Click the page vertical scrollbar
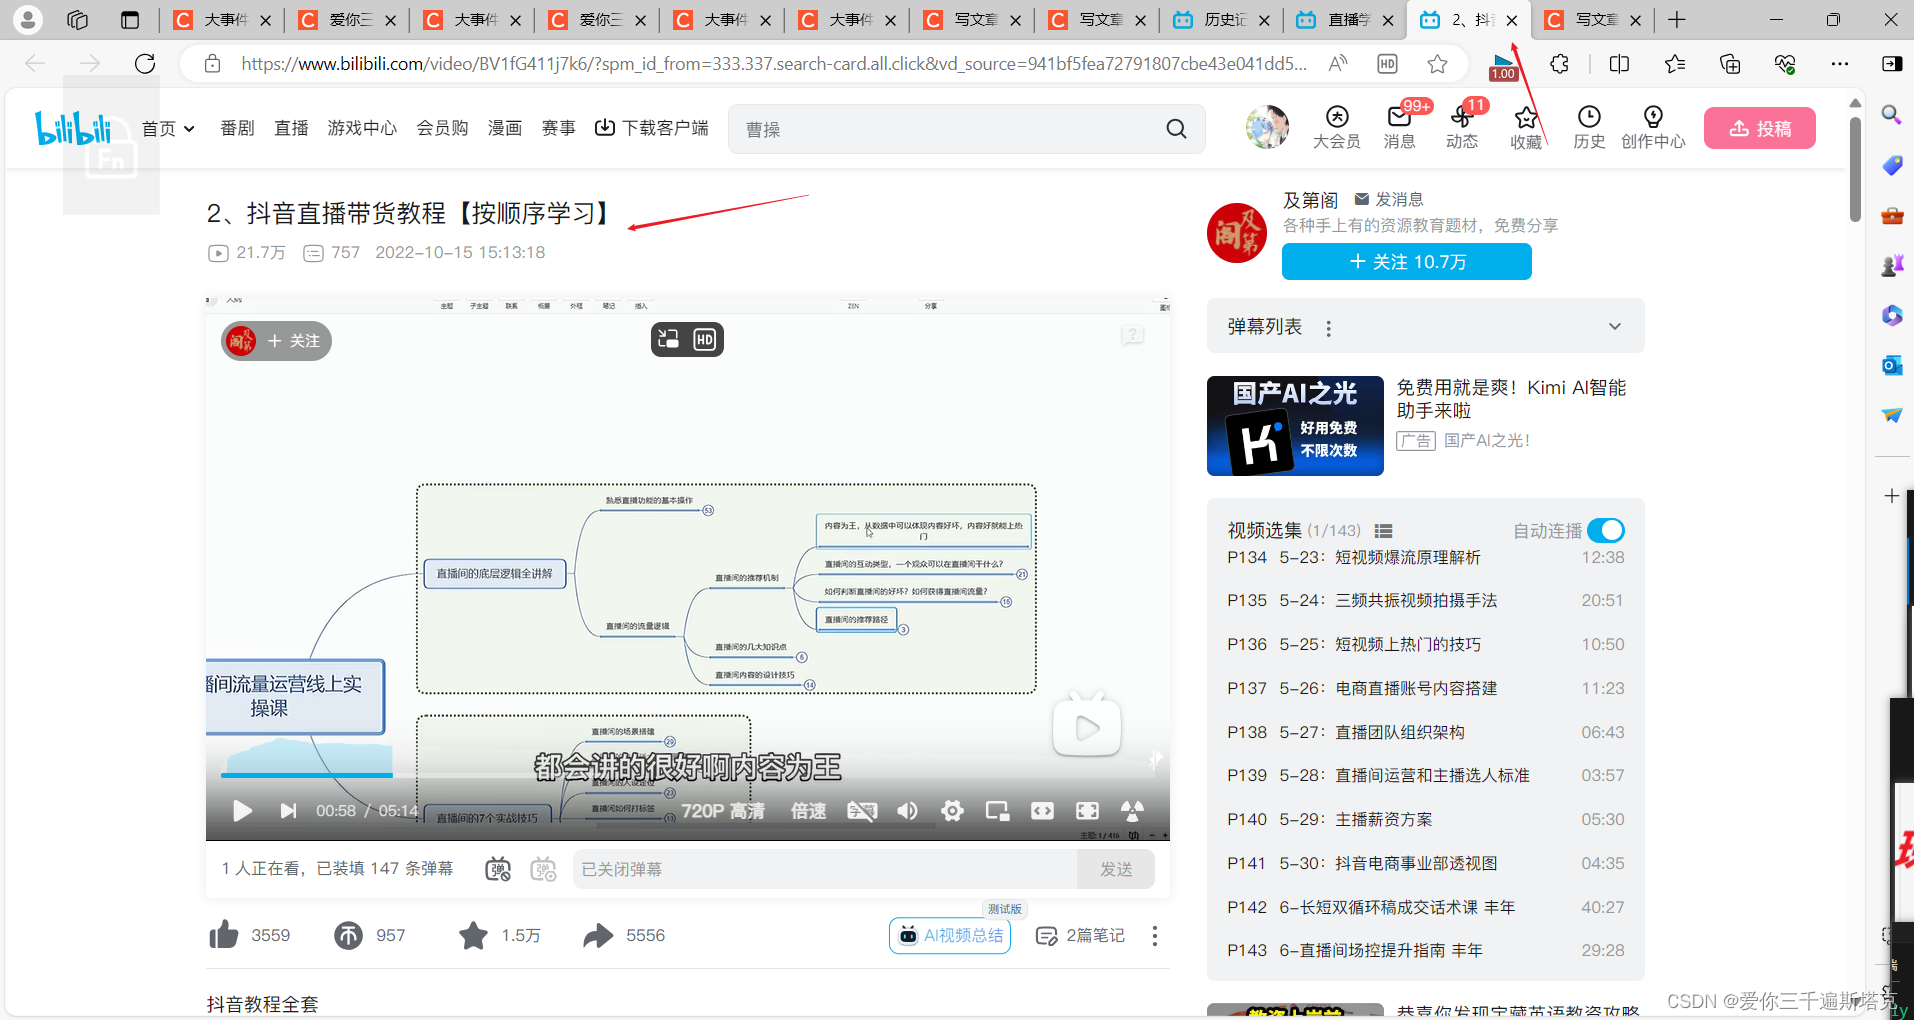Screen dimensions: 1914x1020 (1855, 170)
